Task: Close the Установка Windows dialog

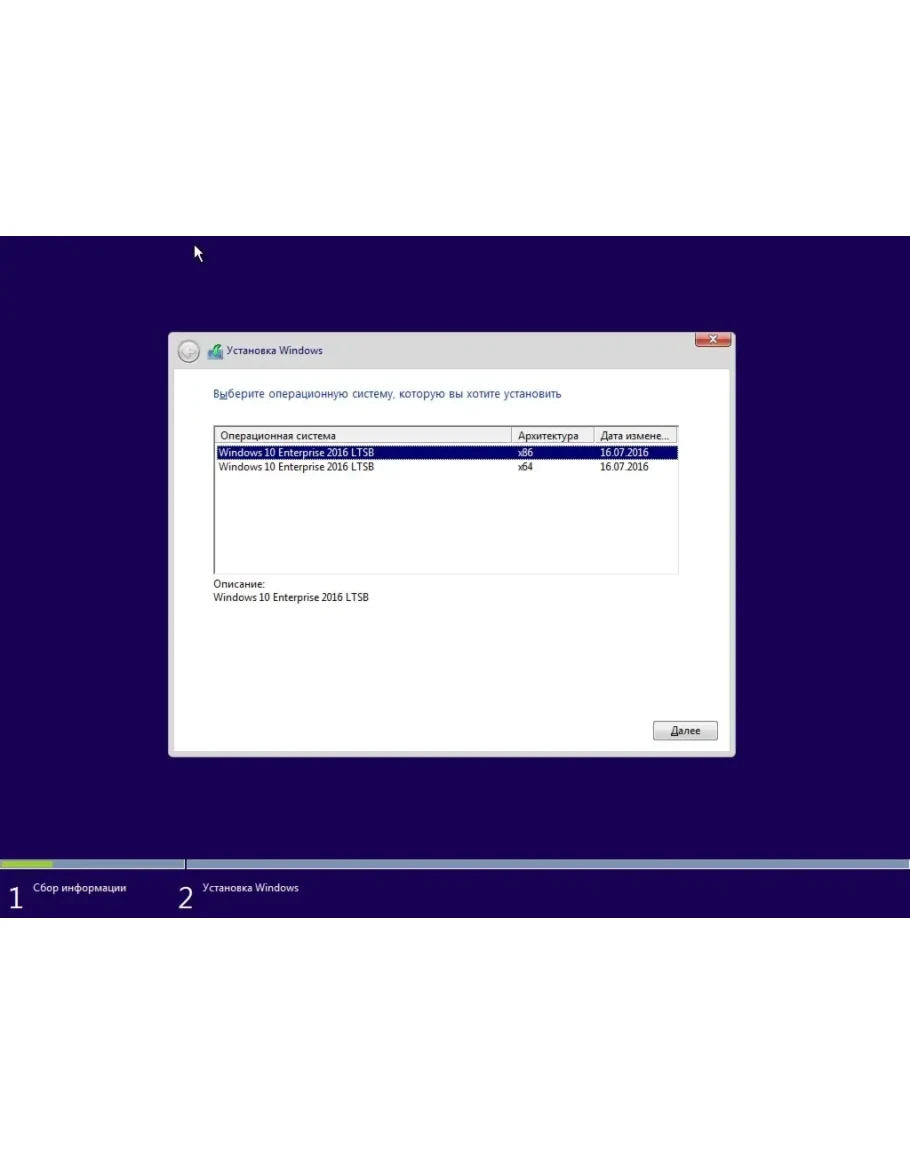Action: [712, 340]
